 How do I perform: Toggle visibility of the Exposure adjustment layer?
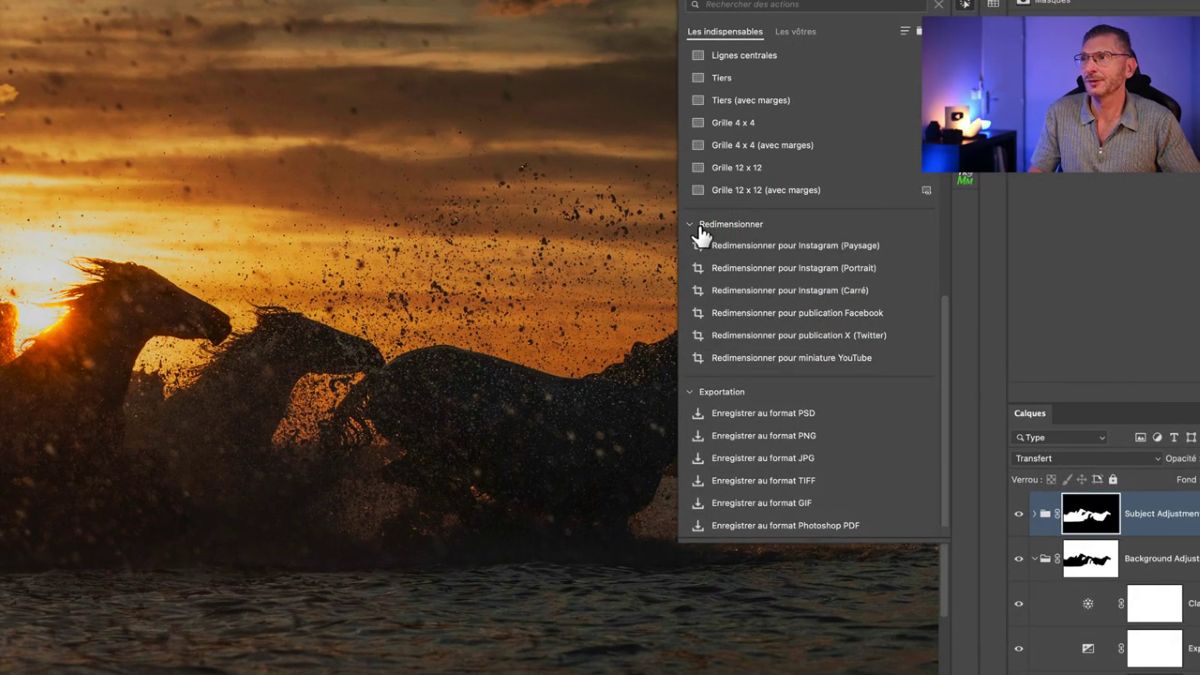[x=1019, y=649]
